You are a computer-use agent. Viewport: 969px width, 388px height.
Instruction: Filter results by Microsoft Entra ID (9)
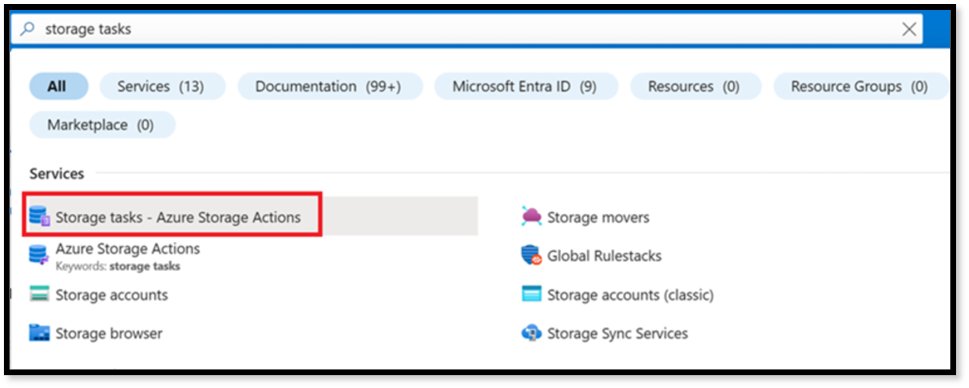pyautogui.click(x=525, y=86)
